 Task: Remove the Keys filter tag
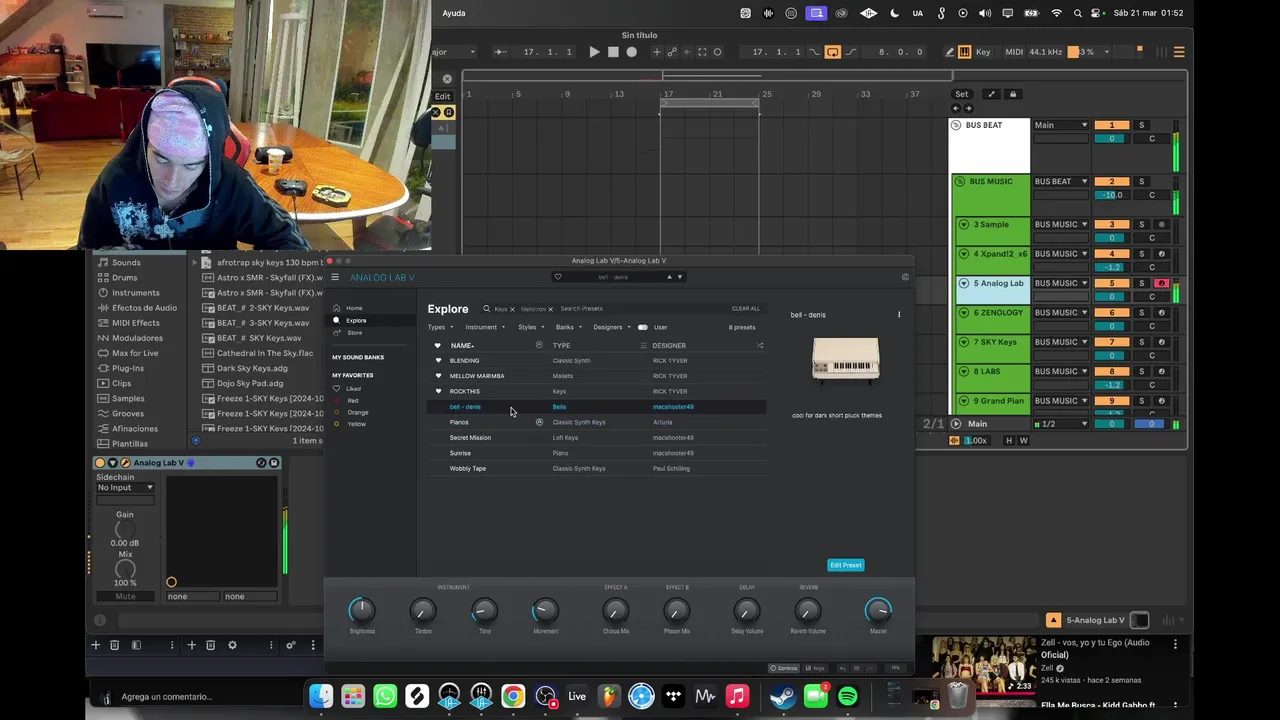pos(512,309)
